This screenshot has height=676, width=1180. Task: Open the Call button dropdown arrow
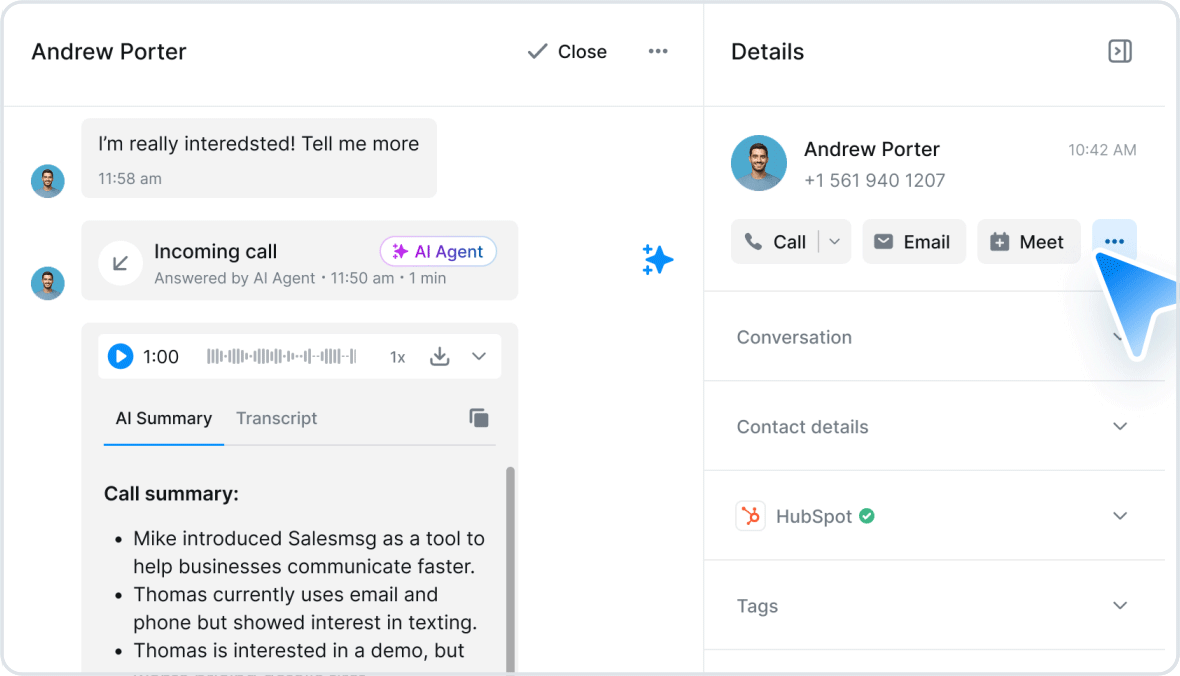coord(835,242)
